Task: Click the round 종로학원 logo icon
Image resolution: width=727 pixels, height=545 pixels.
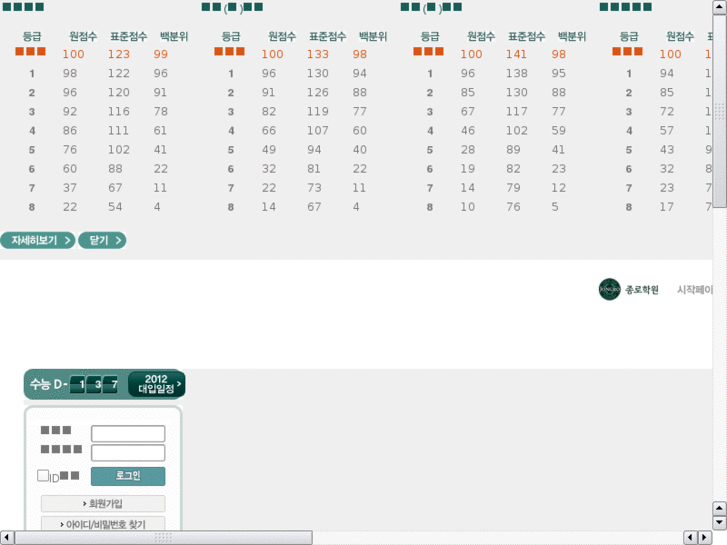Action: (609, 289)
